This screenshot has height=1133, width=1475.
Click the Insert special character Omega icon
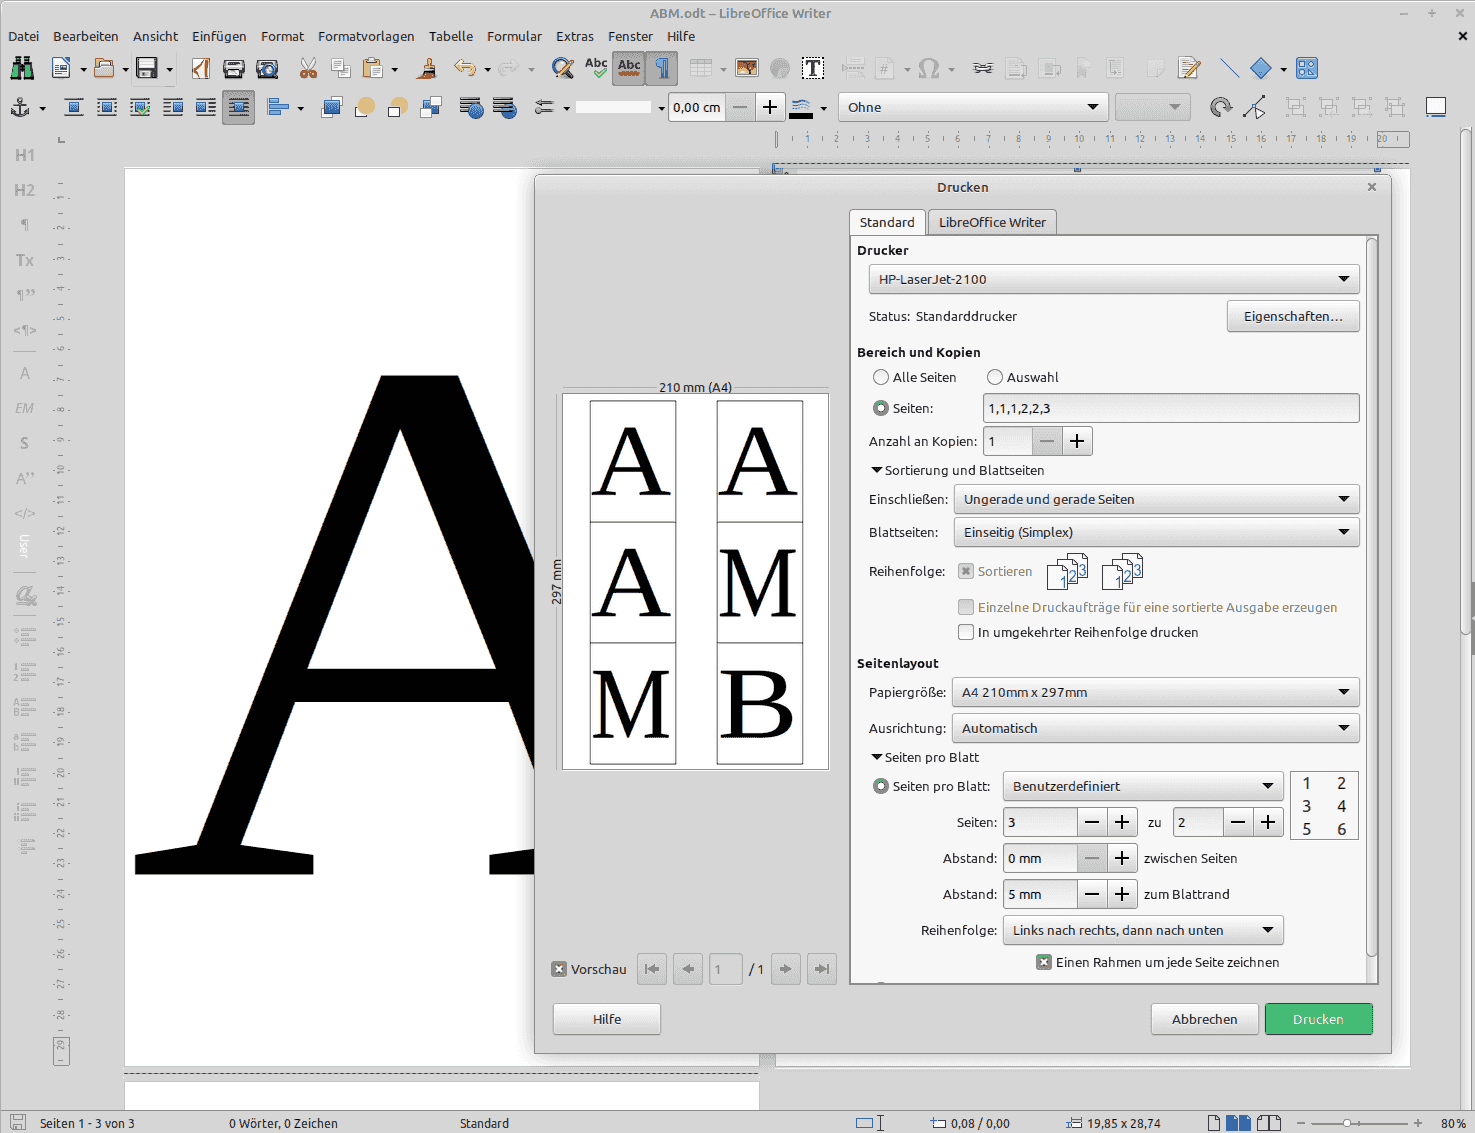pos(928,68)
